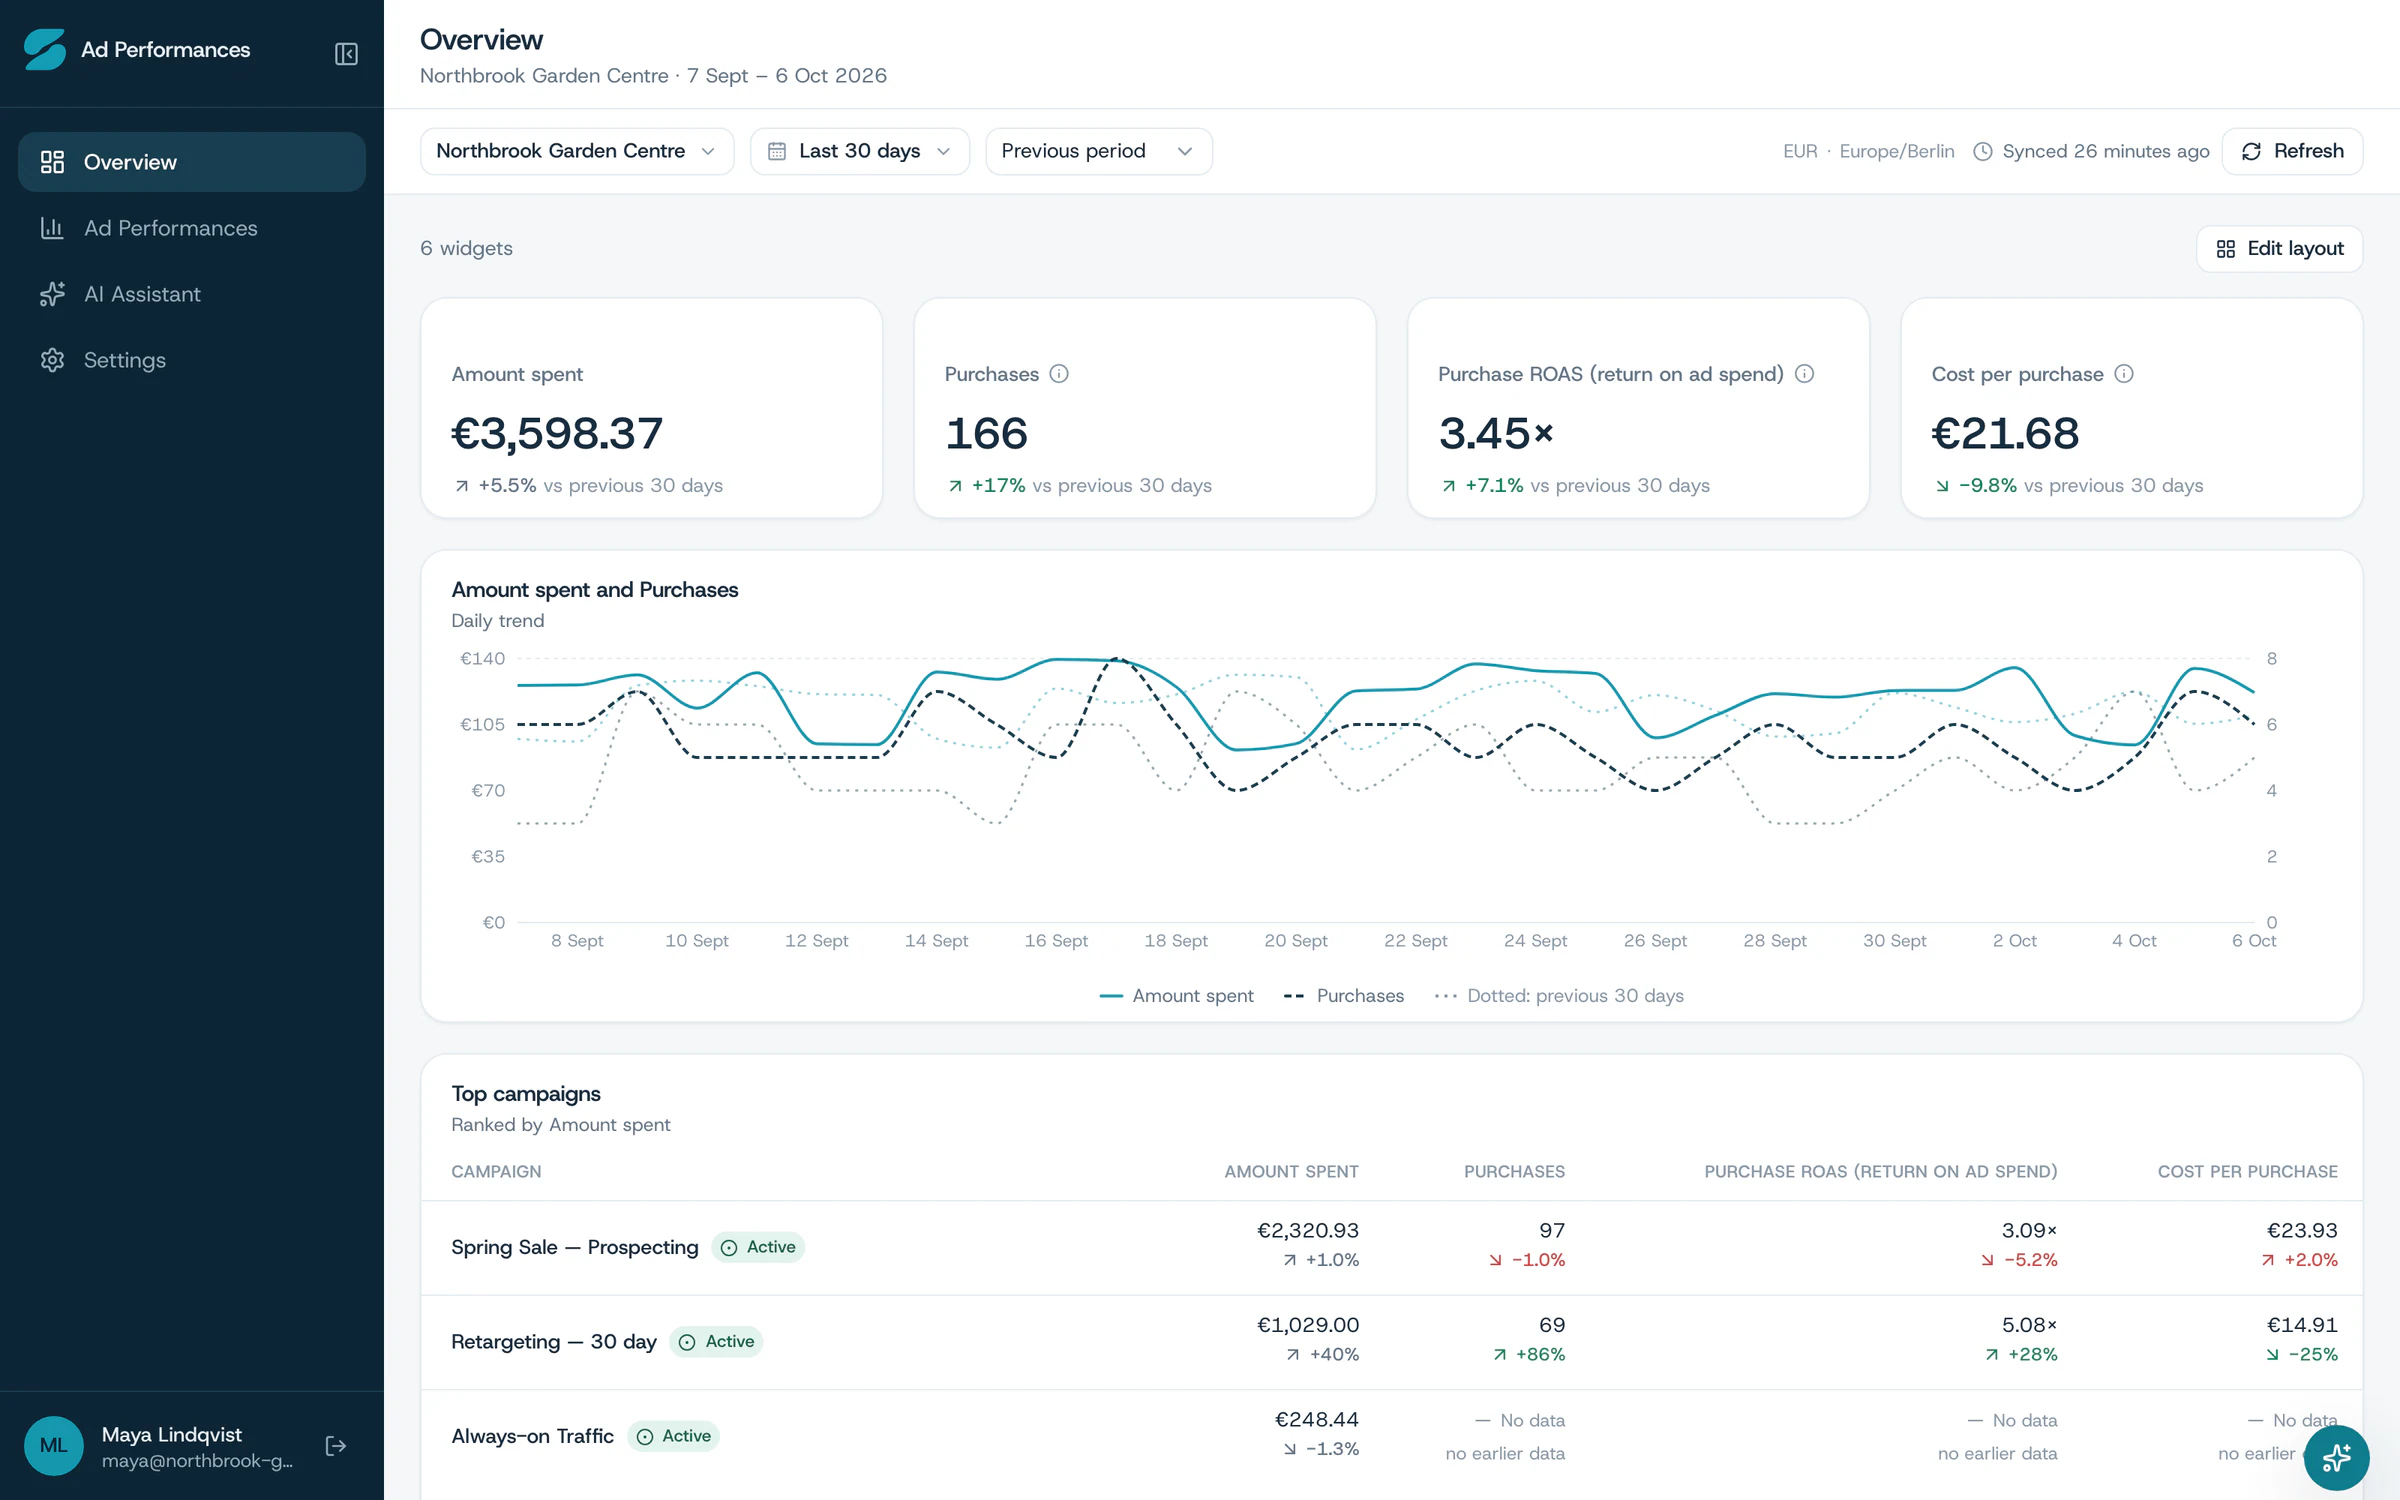This screenshot has height=1500, width=2400.
Task: Open the Last 30 days range dropdown
Action: pos(860,151)
